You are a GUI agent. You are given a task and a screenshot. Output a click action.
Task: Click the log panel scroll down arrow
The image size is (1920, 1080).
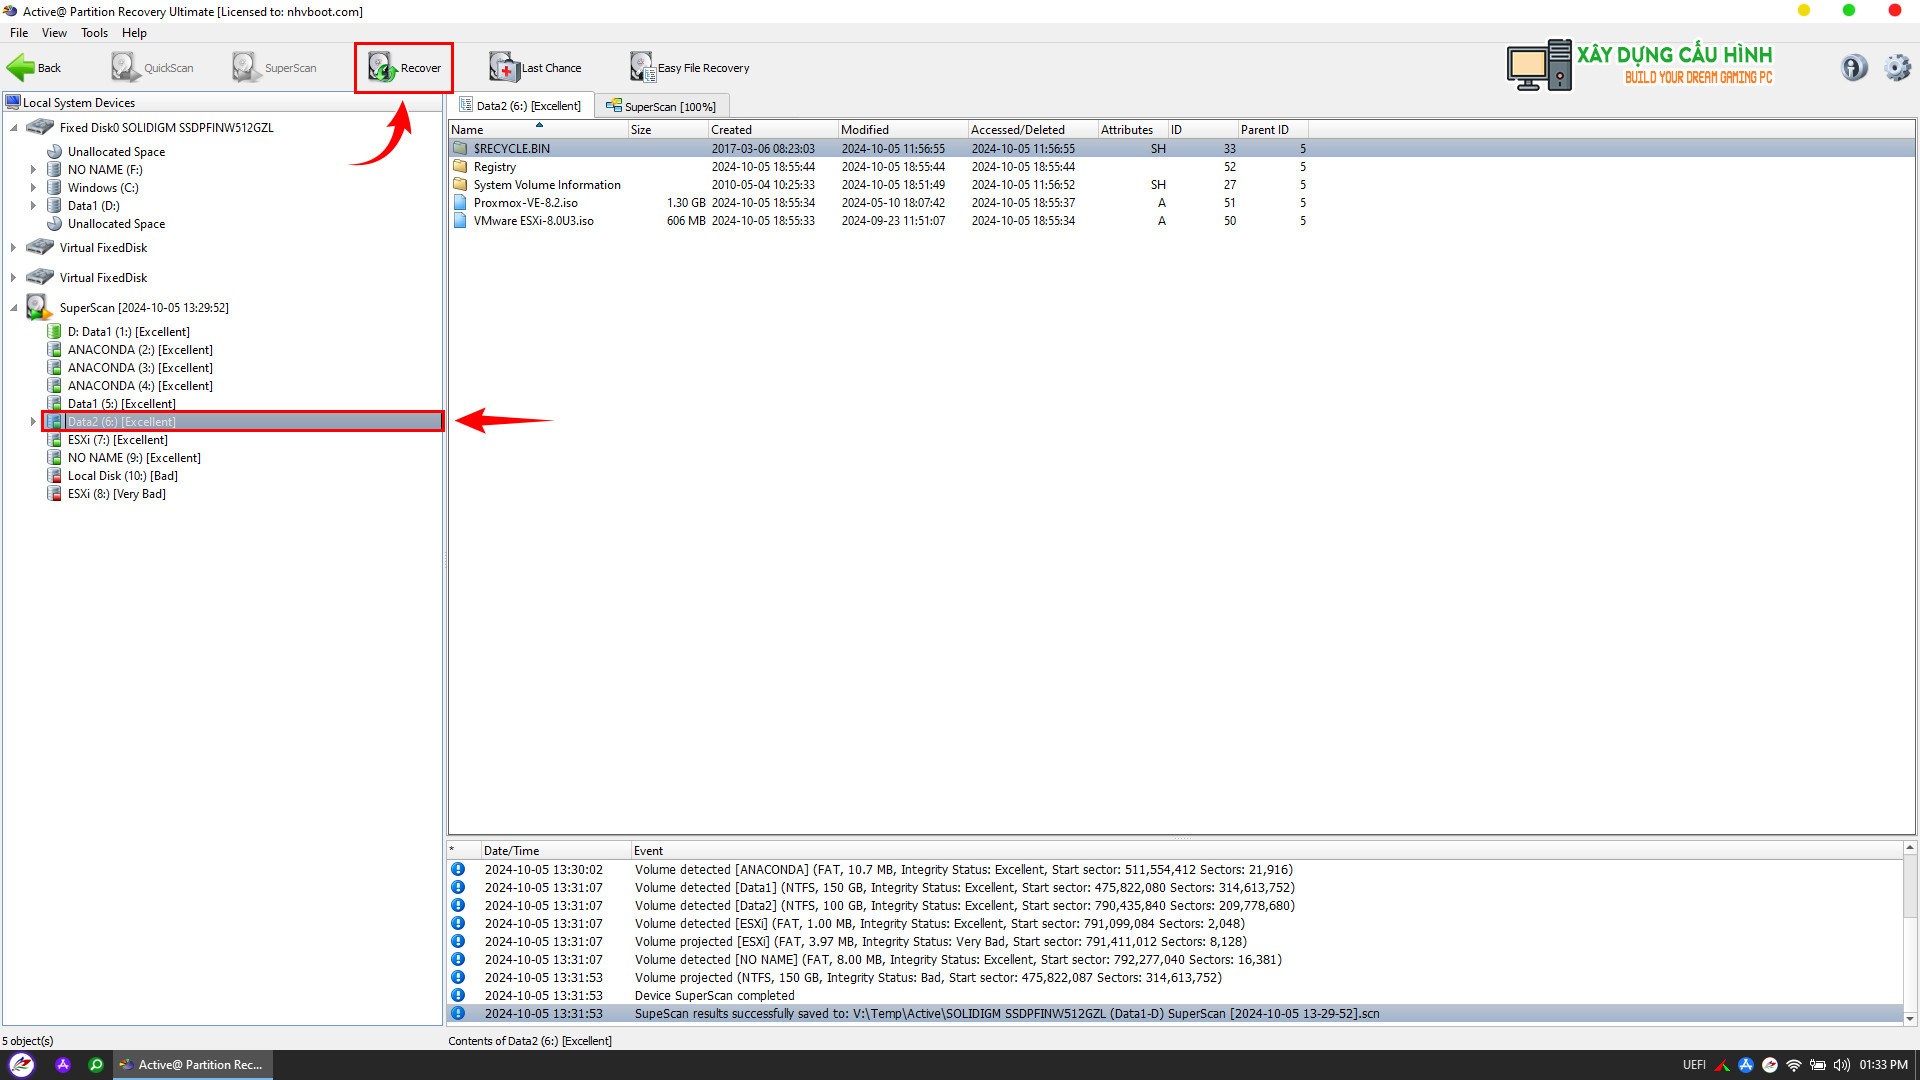(1910, 1018)
